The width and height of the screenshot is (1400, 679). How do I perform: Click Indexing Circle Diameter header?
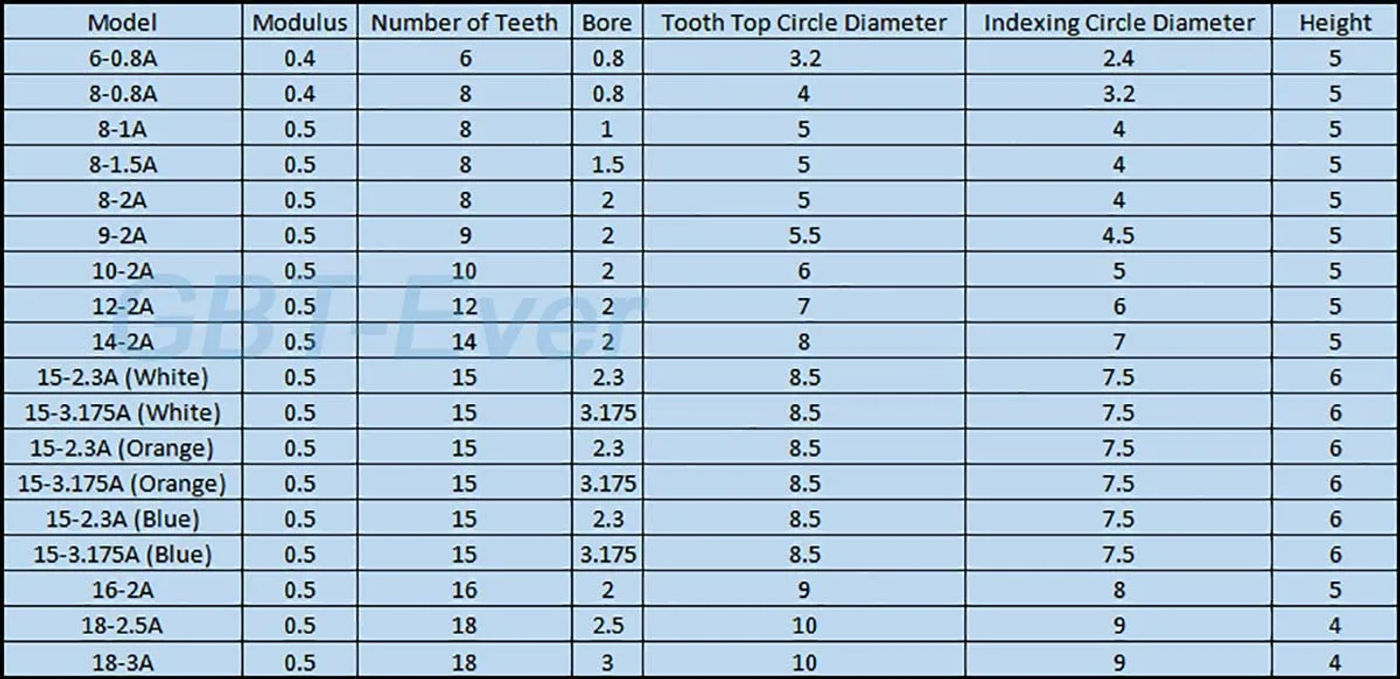pyautogui.click(x=1119, y=22)
